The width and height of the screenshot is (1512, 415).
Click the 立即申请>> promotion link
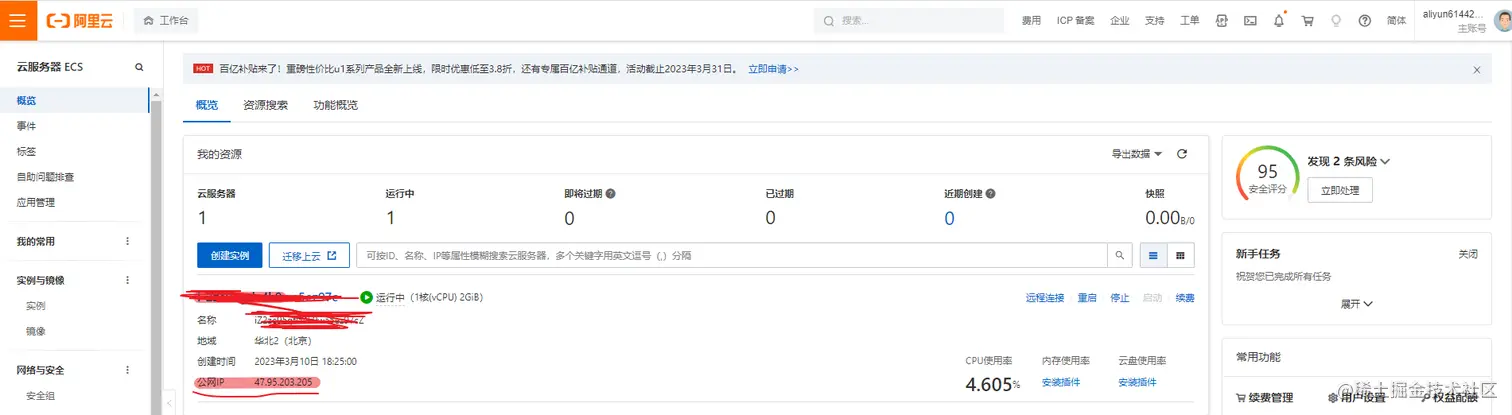(774, 69)
